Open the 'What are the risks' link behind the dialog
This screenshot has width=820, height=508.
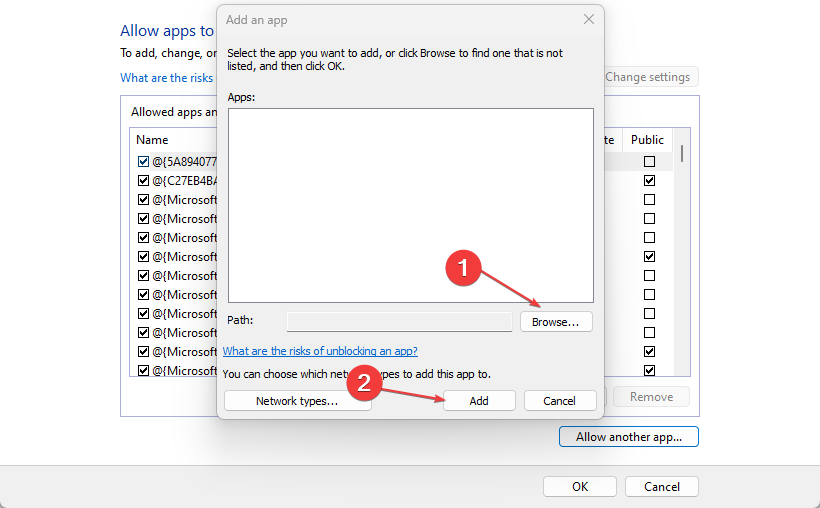click(167, 78)
